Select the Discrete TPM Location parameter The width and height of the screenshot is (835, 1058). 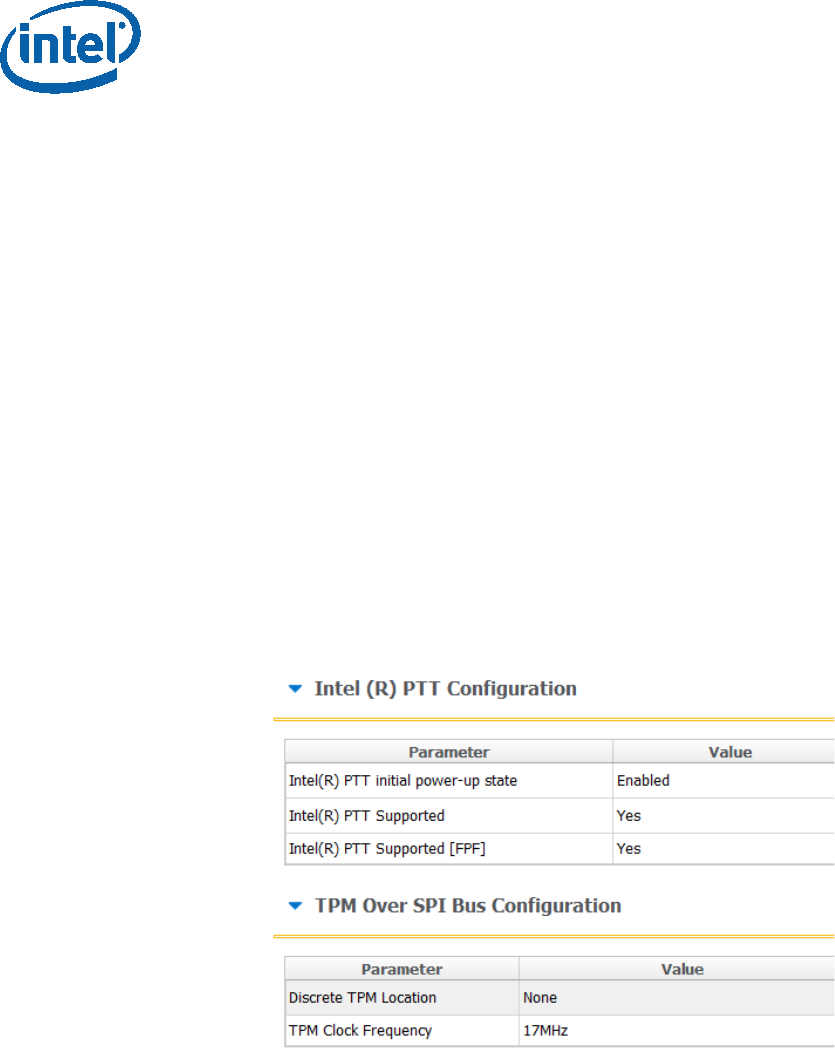(402, 998)
